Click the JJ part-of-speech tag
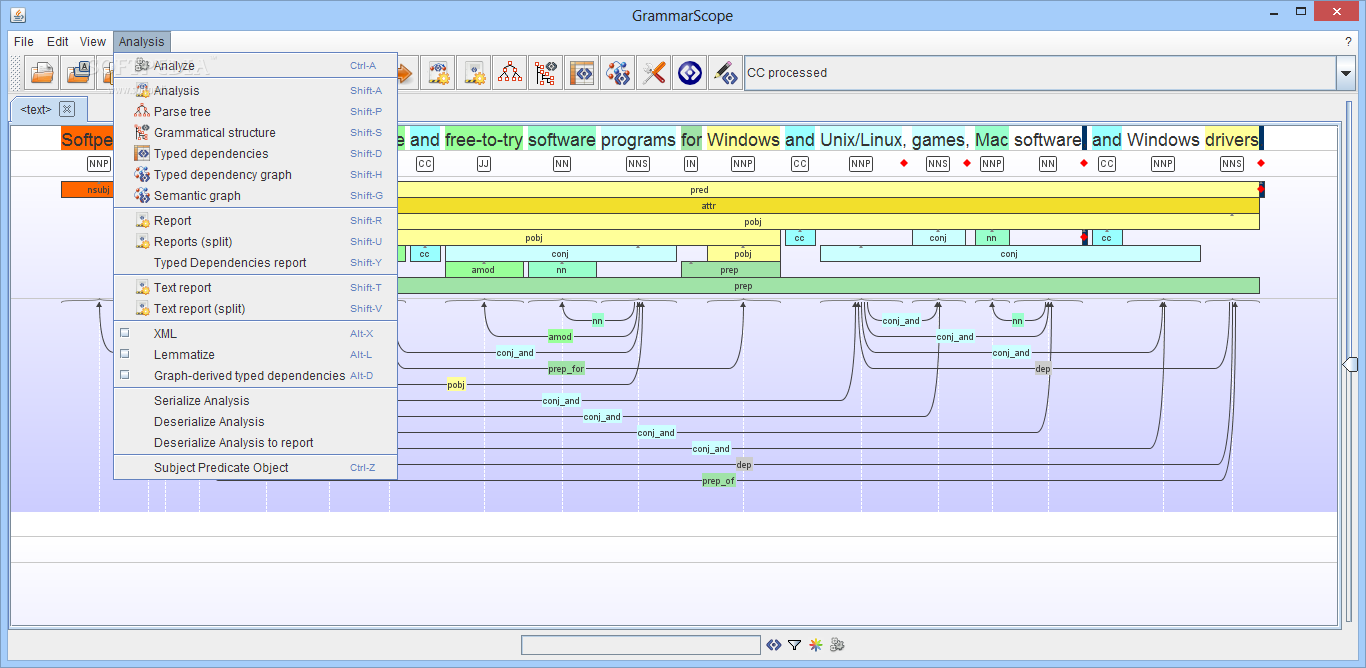The width and height of the screenshot is (1366, 668). 484,164
